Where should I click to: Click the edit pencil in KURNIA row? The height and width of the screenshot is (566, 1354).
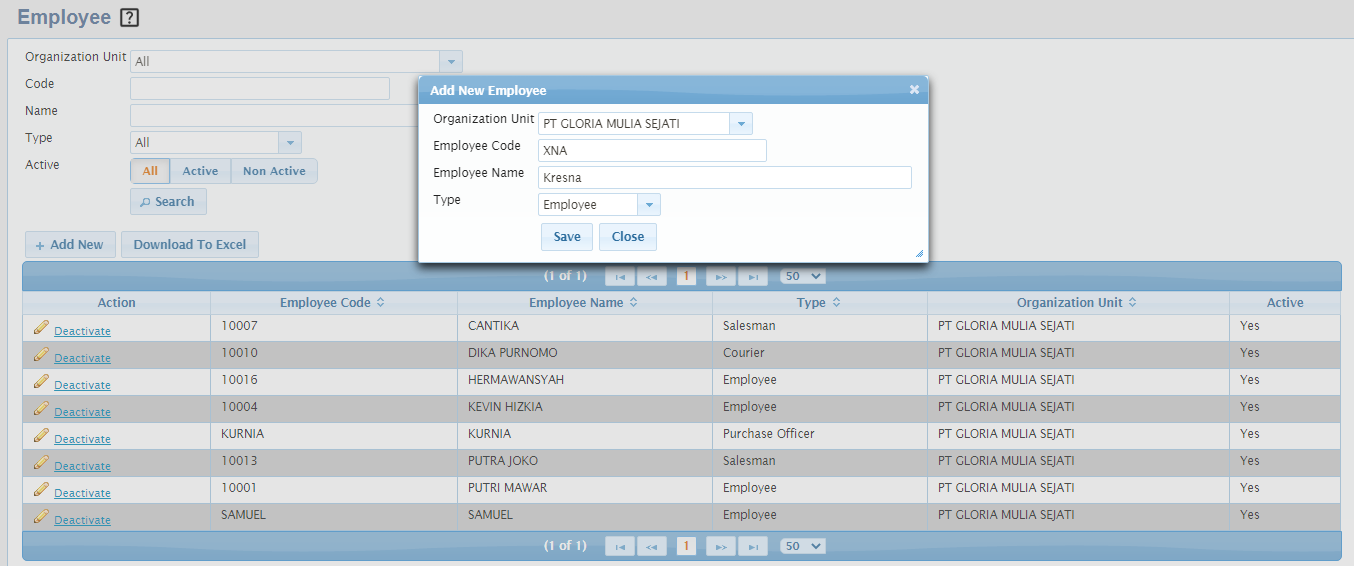[x=41, y=435]
